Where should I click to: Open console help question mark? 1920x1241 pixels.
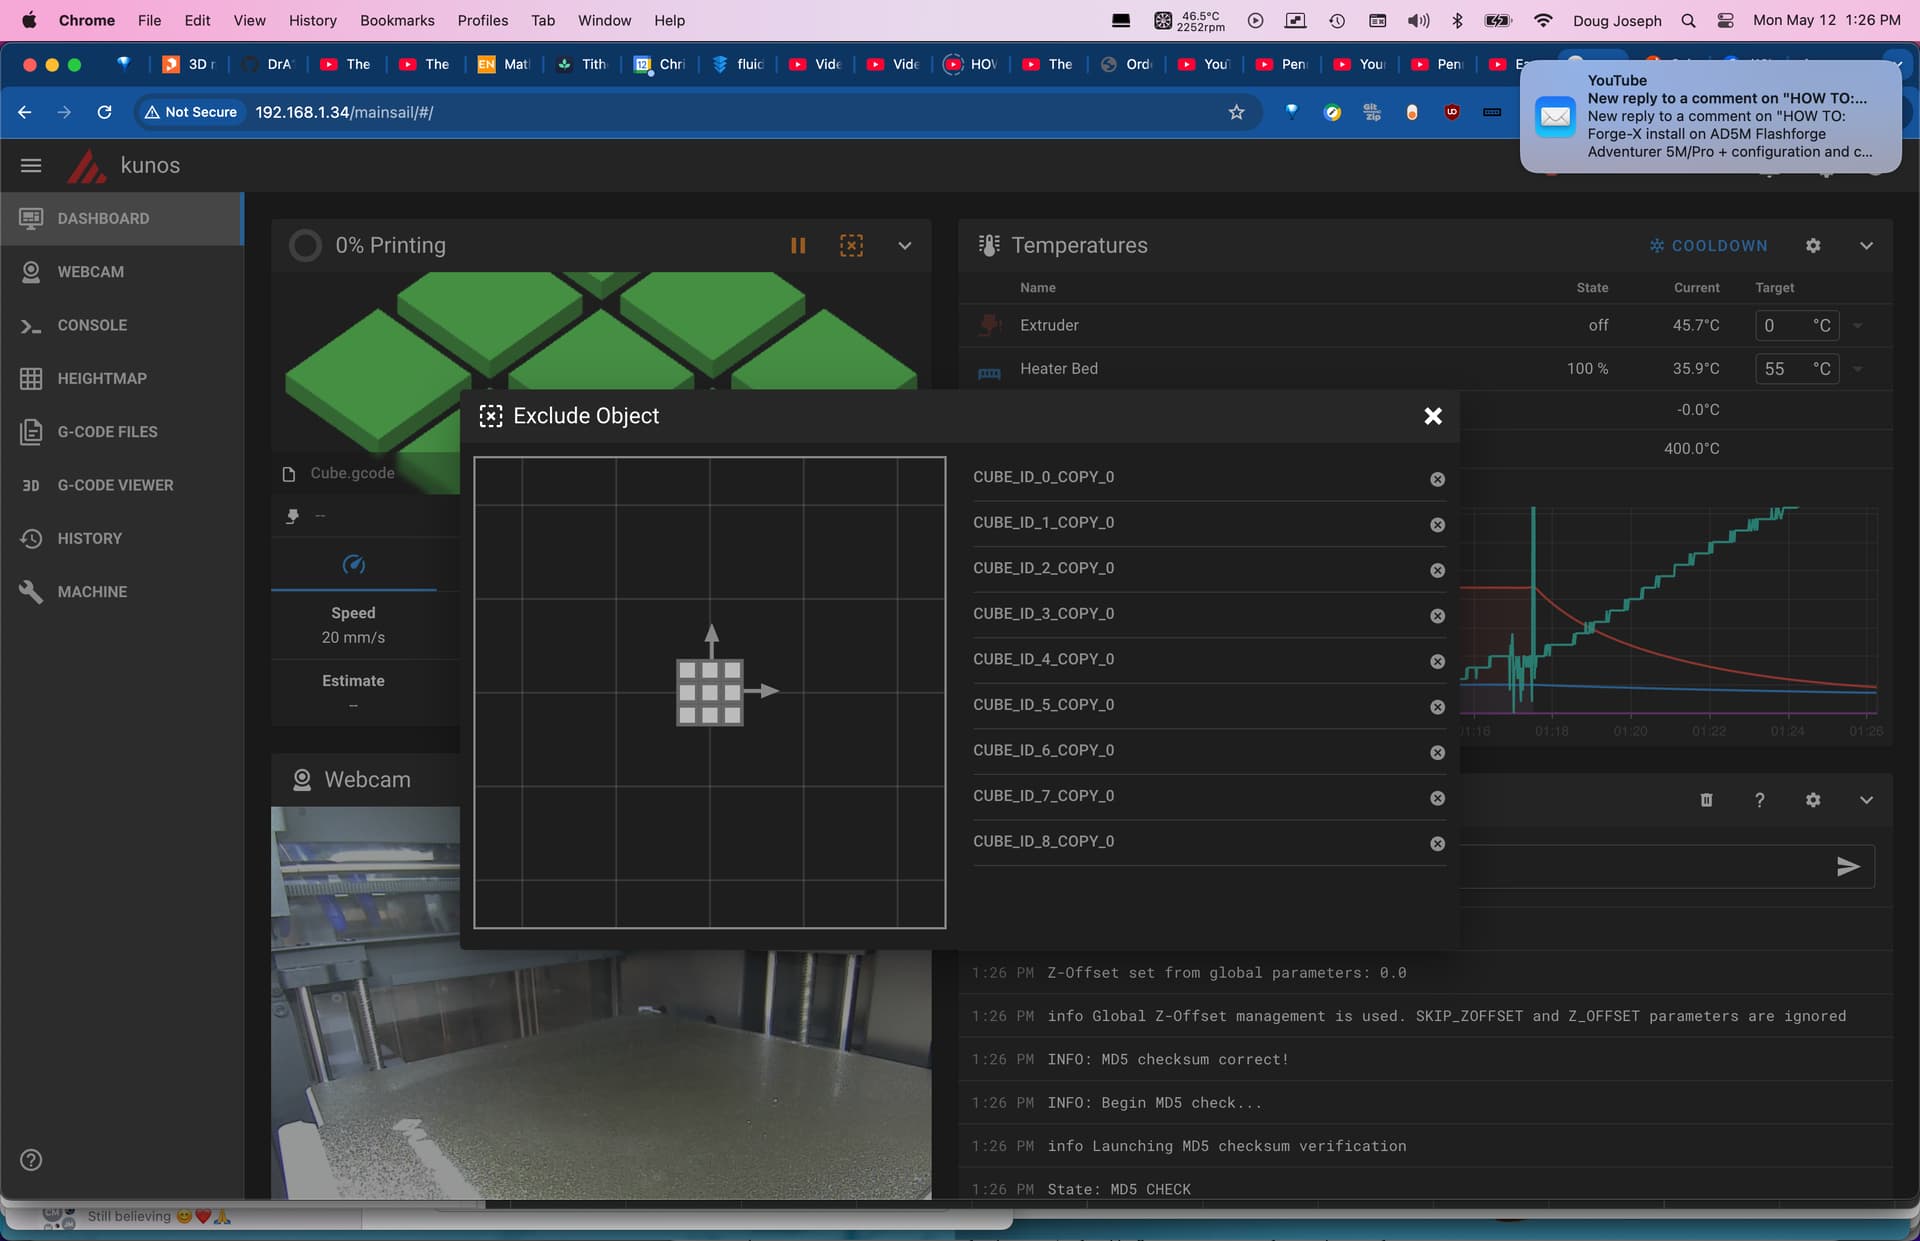pos(1759,800)
